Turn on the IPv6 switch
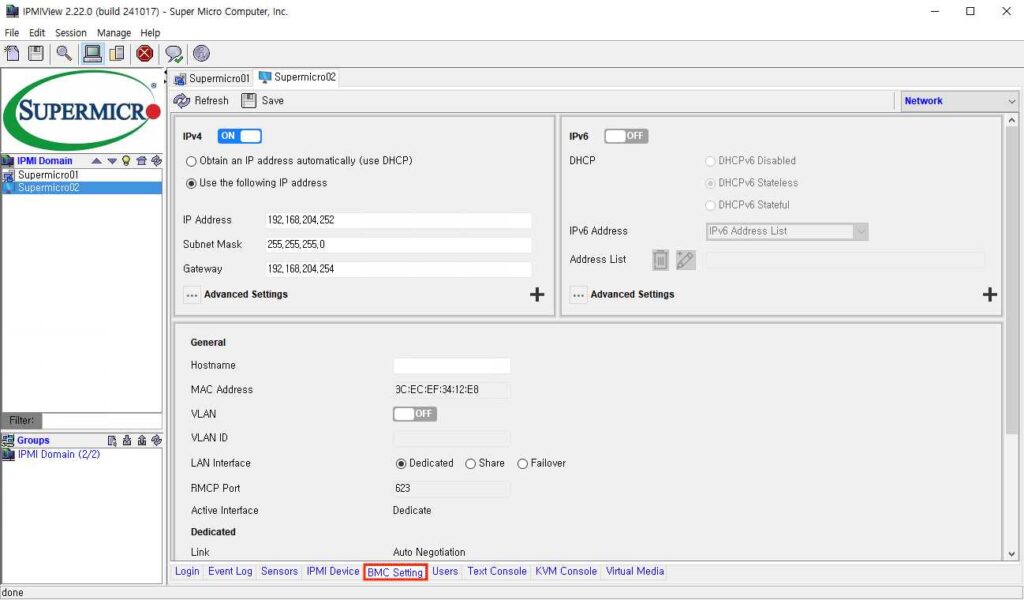The width and height of the screenshot is (1024, 600). coord(626,136)
